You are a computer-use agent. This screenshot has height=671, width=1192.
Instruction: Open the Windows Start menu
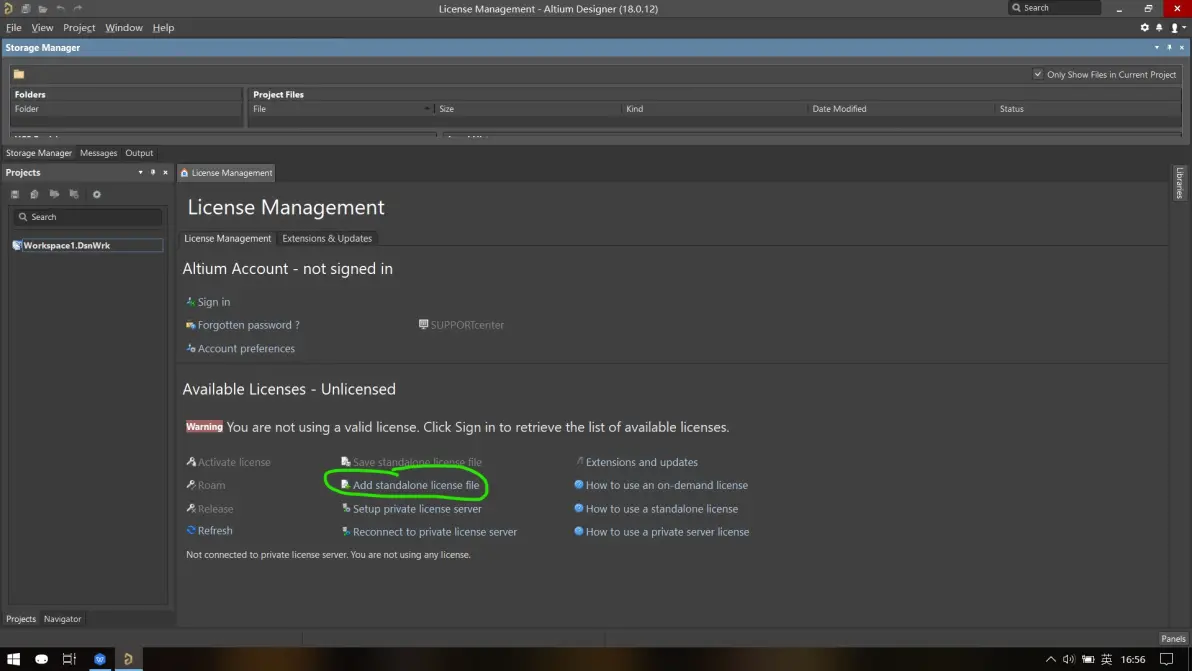point(14,659)
